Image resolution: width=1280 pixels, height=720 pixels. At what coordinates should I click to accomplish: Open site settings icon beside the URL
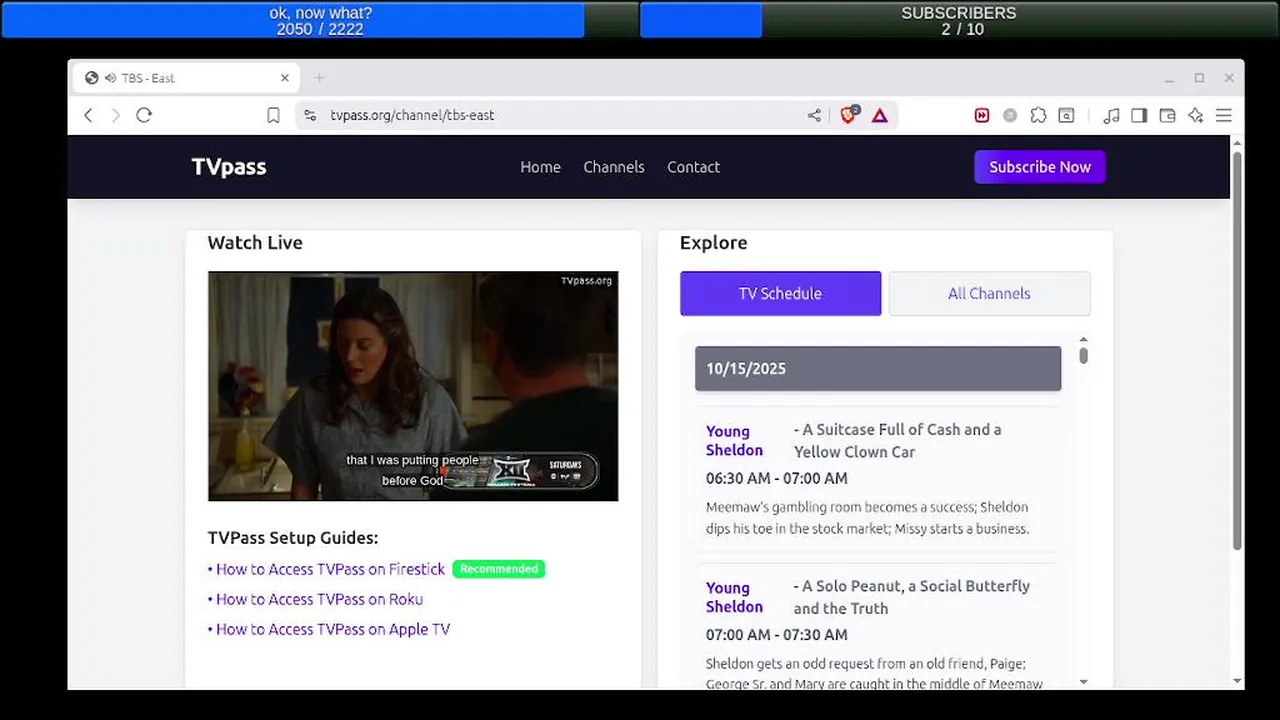point(310,115)
